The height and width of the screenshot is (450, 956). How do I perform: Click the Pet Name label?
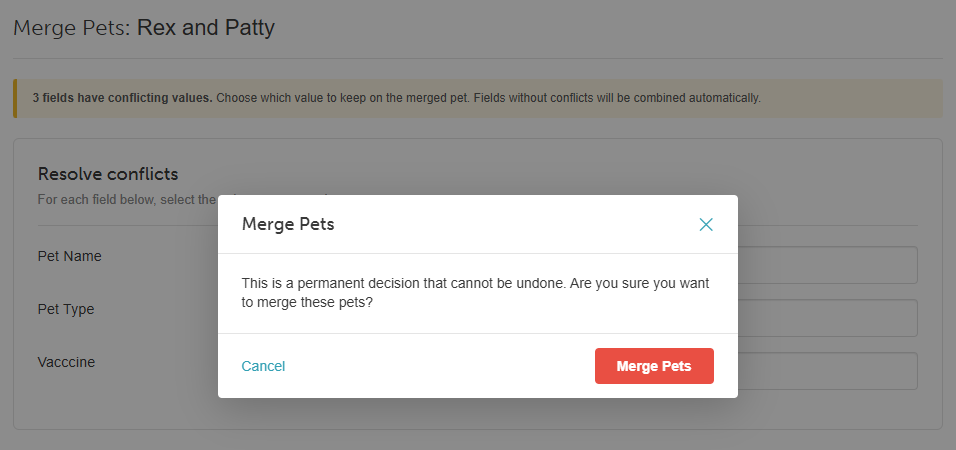pos(70,256)
